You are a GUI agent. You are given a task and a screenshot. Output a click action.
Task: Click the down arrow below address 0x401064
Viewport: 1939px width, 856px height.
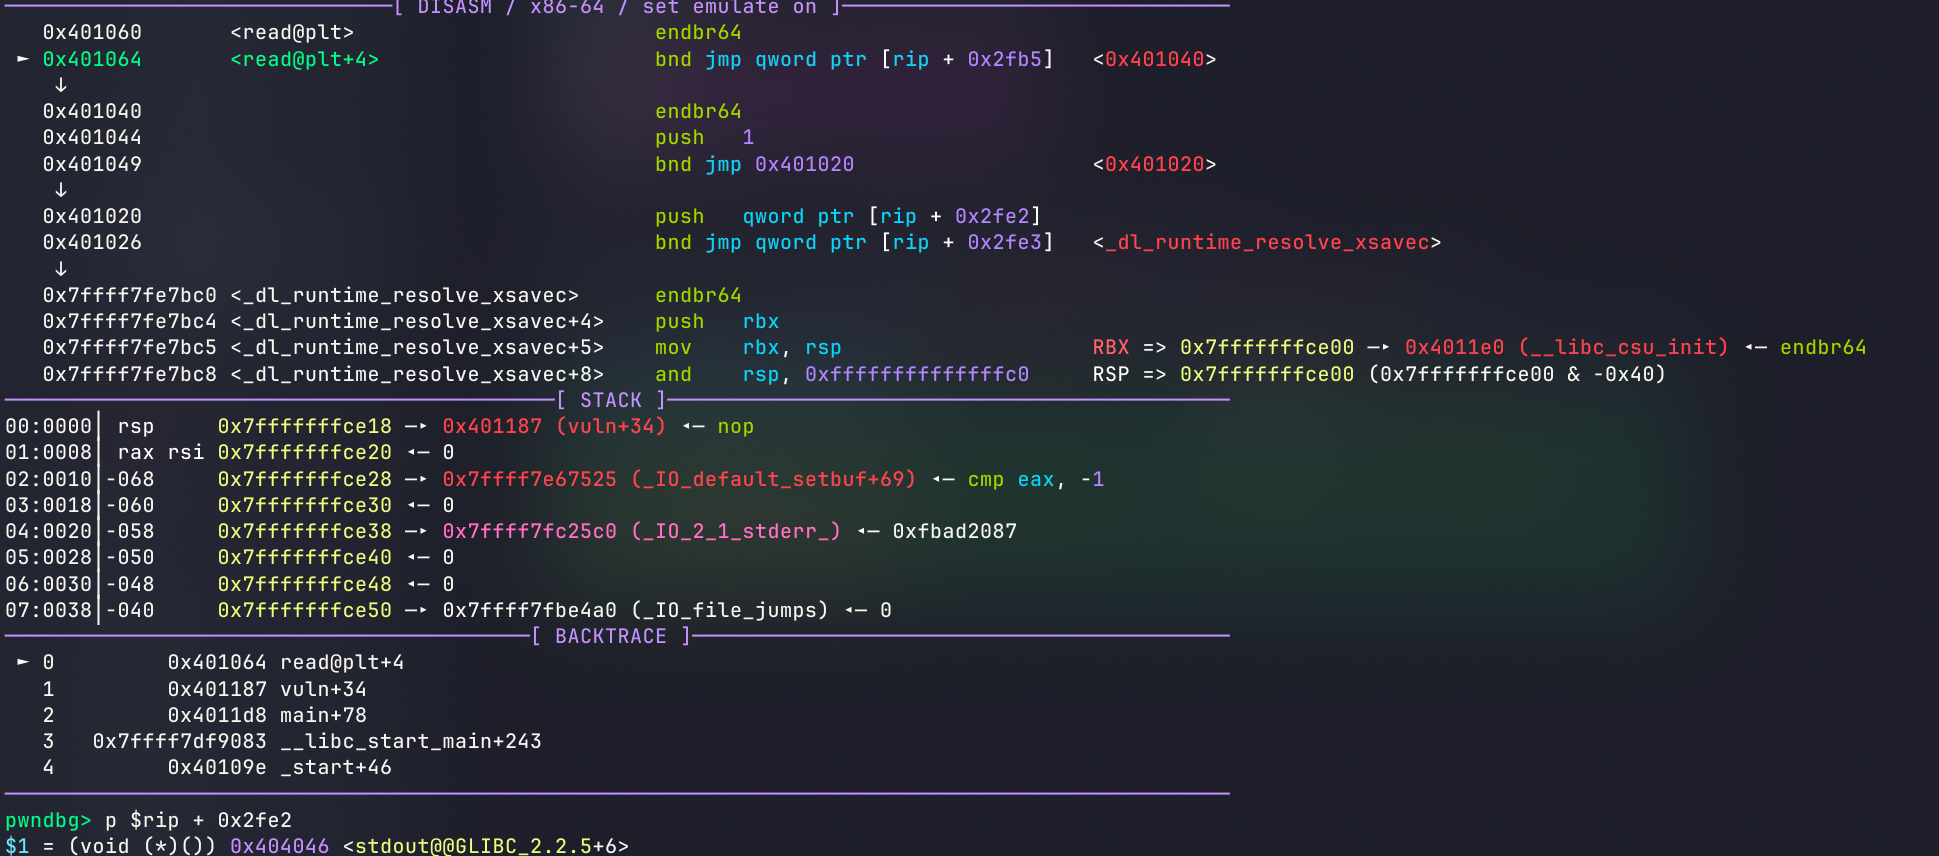[x=61, y=86]
